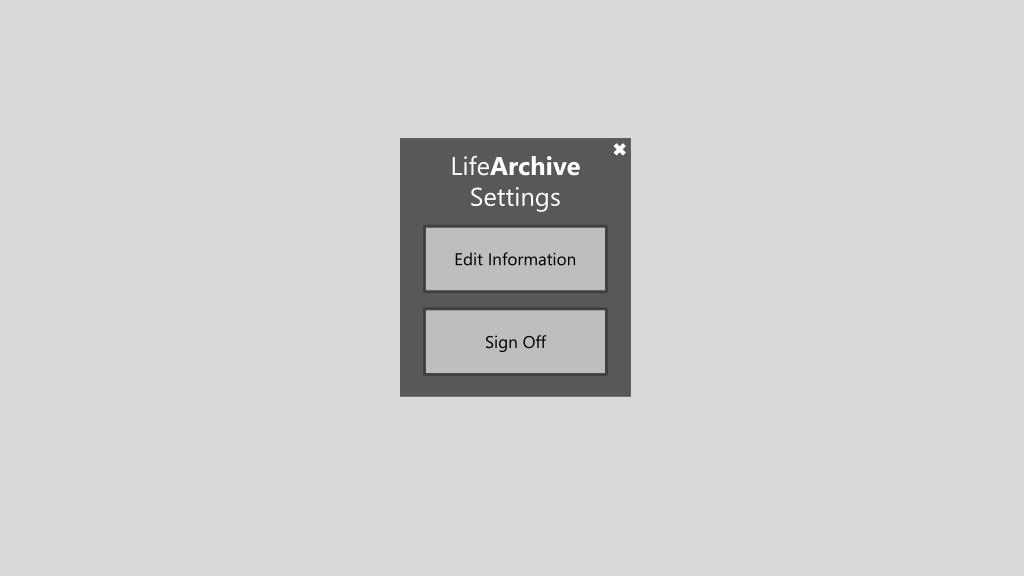Tap the close cross above the LifeArchive title
This screenshot has height=576, width=1024.
click(619, 150)
